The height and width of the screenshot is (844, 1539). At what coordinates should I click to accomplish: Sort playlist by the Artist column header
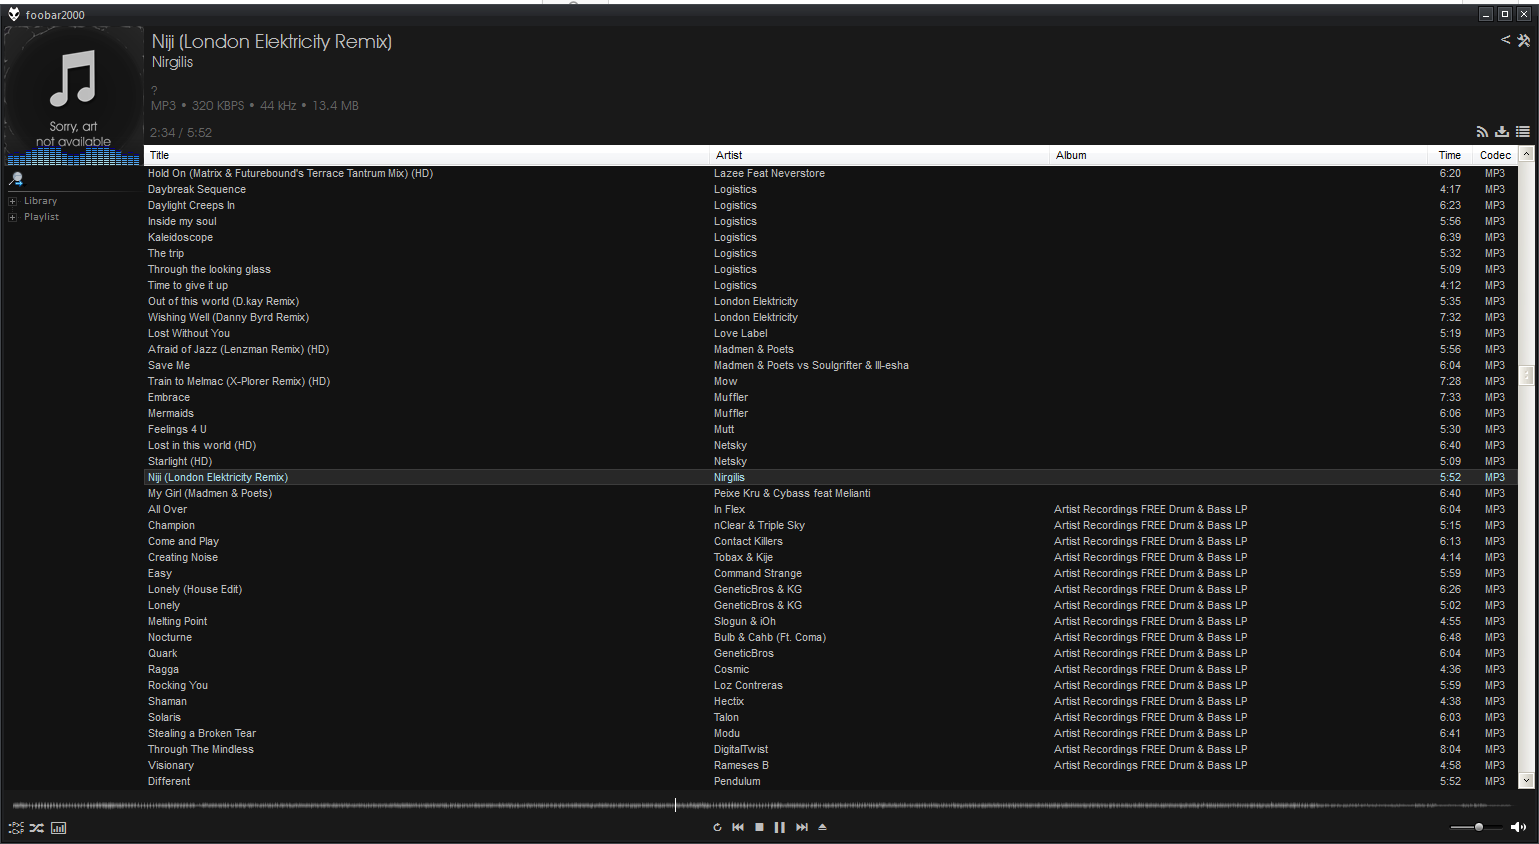[x=880, y=155]
